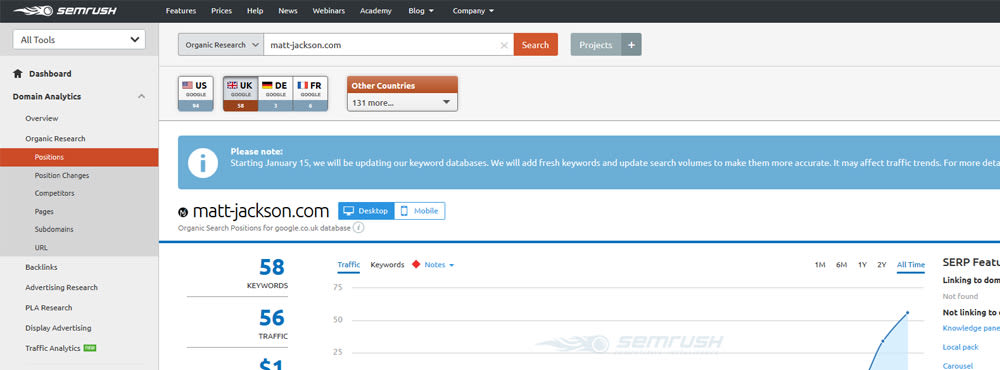The image size is (1000, 370).
Task: Open the All Tools dropdown
Action: tap(79, 40)
